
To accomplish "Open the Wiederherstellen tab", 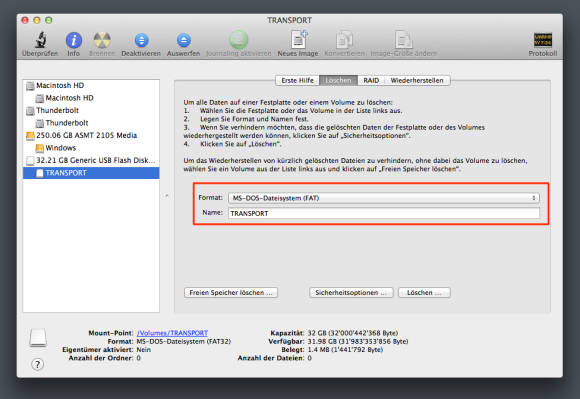I will tap(417, 80).
